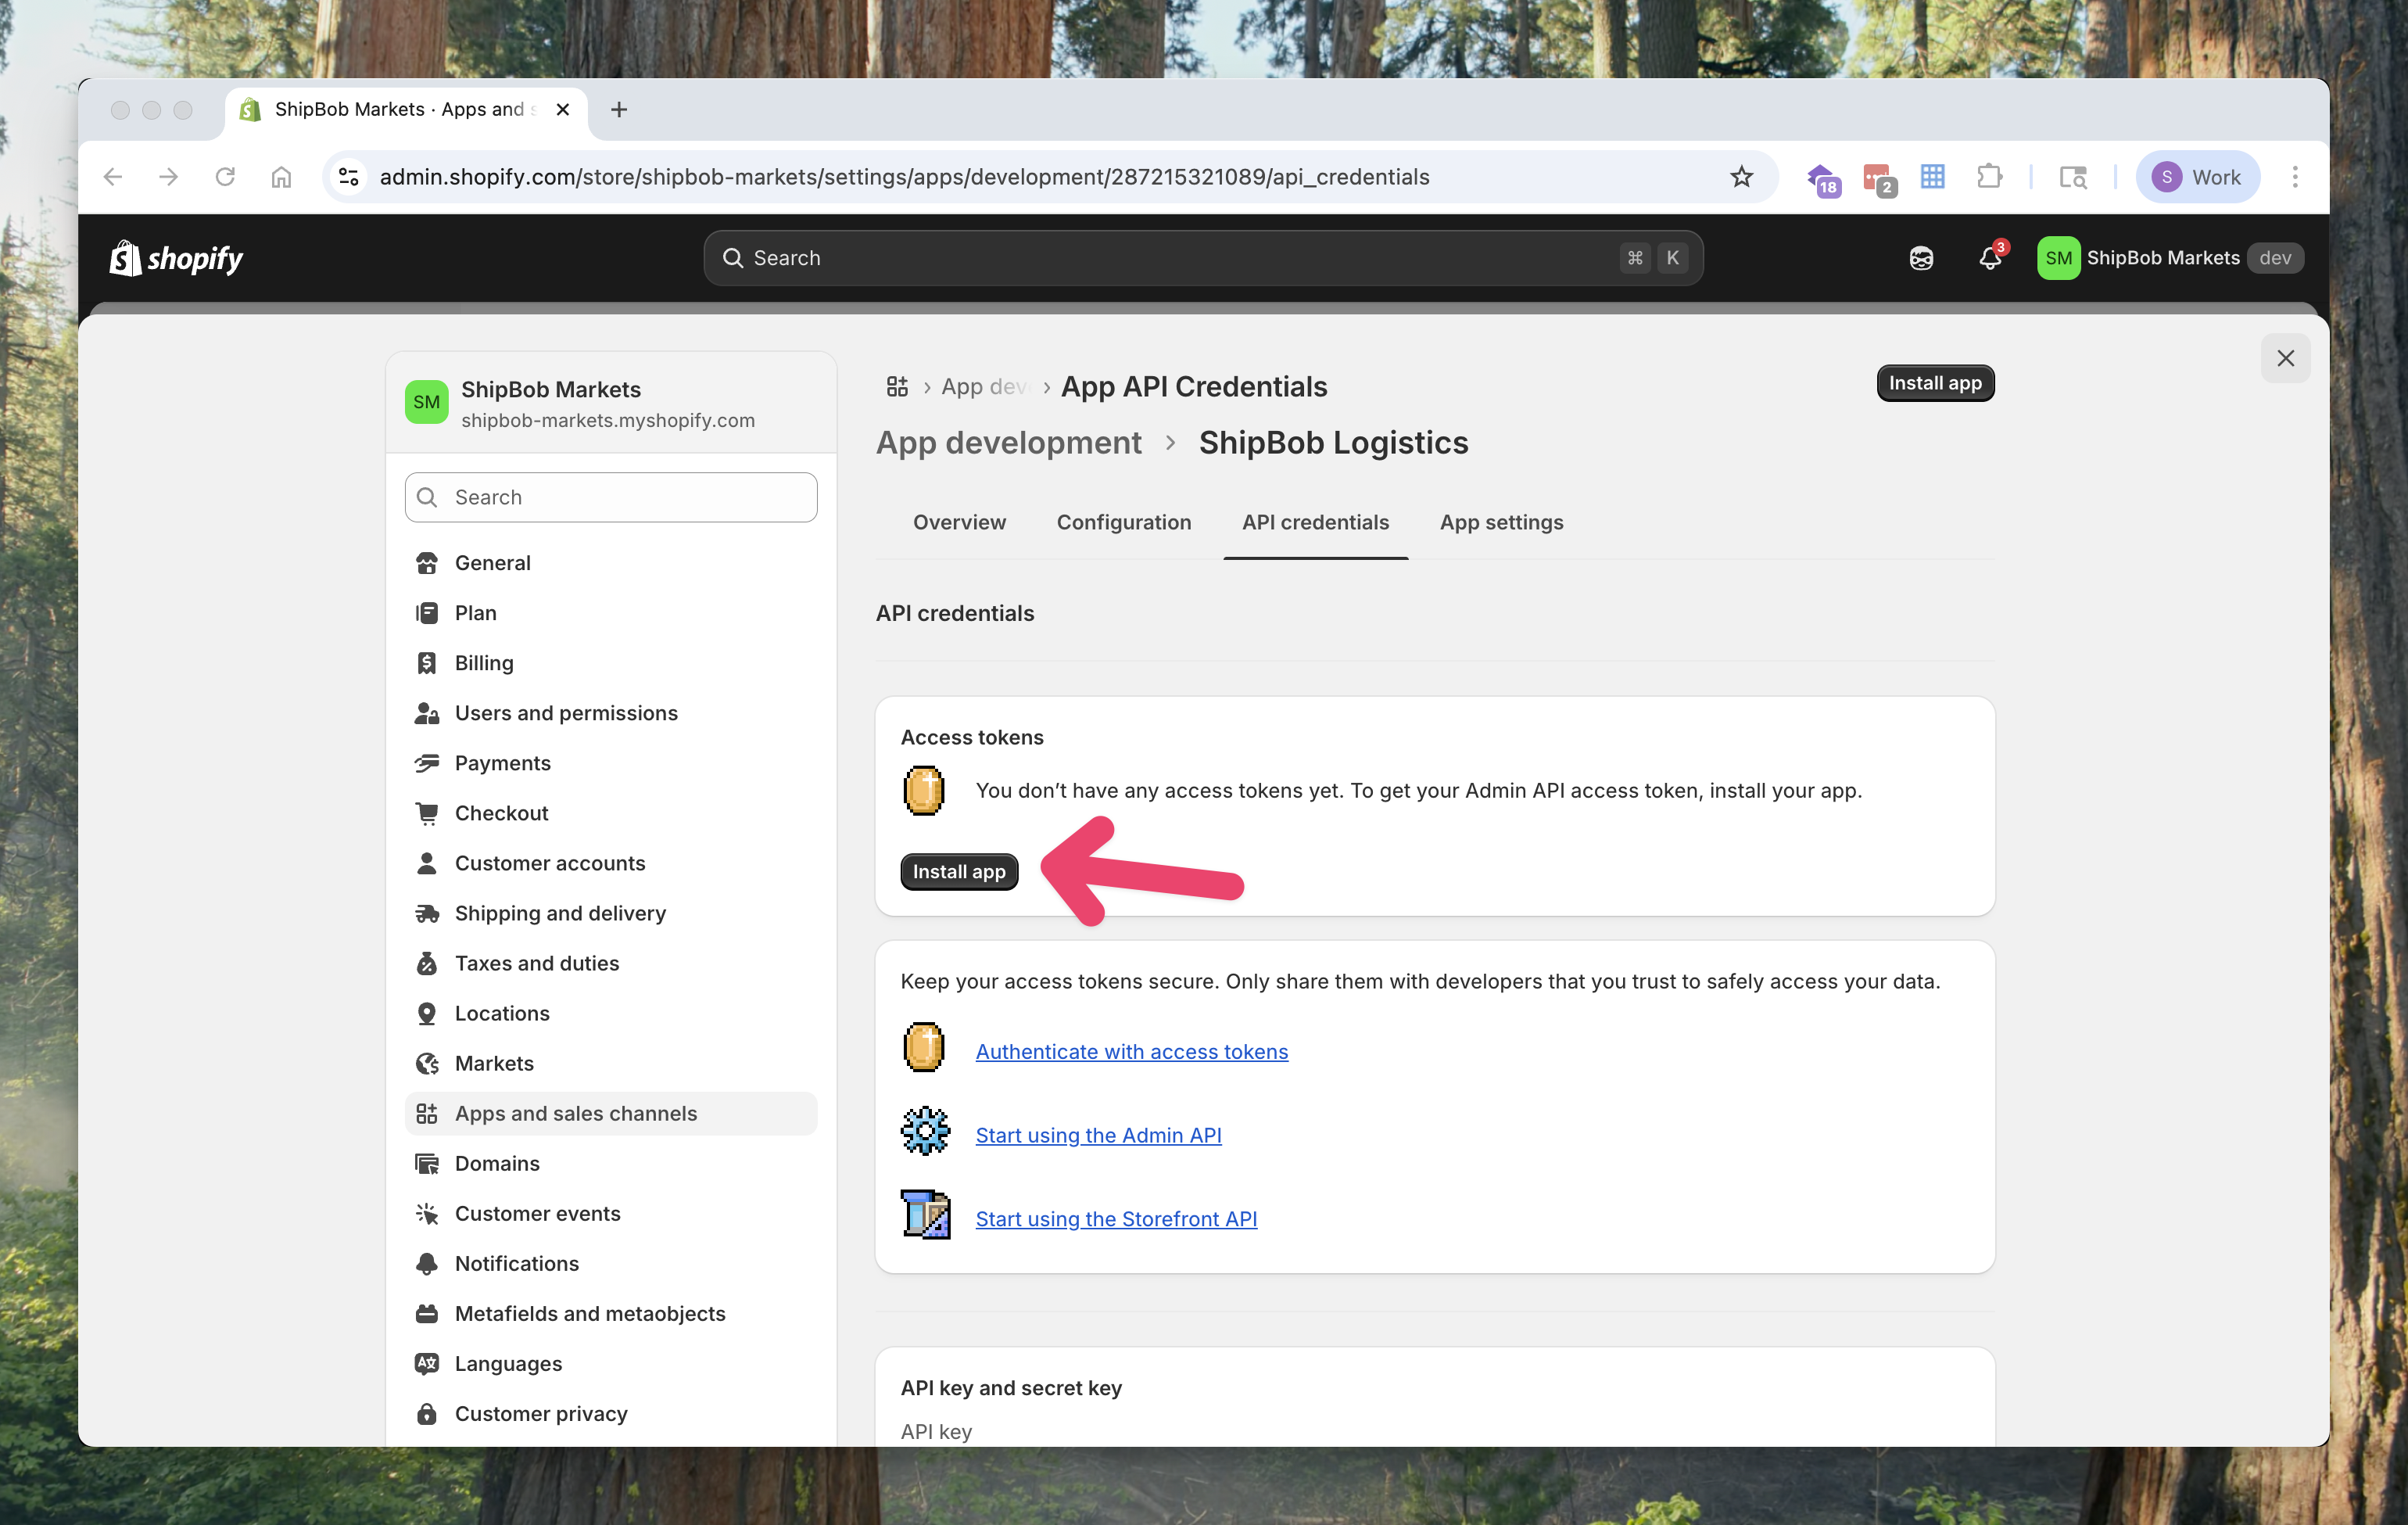Reload the page with the refresh icon

tap(225, 177)
